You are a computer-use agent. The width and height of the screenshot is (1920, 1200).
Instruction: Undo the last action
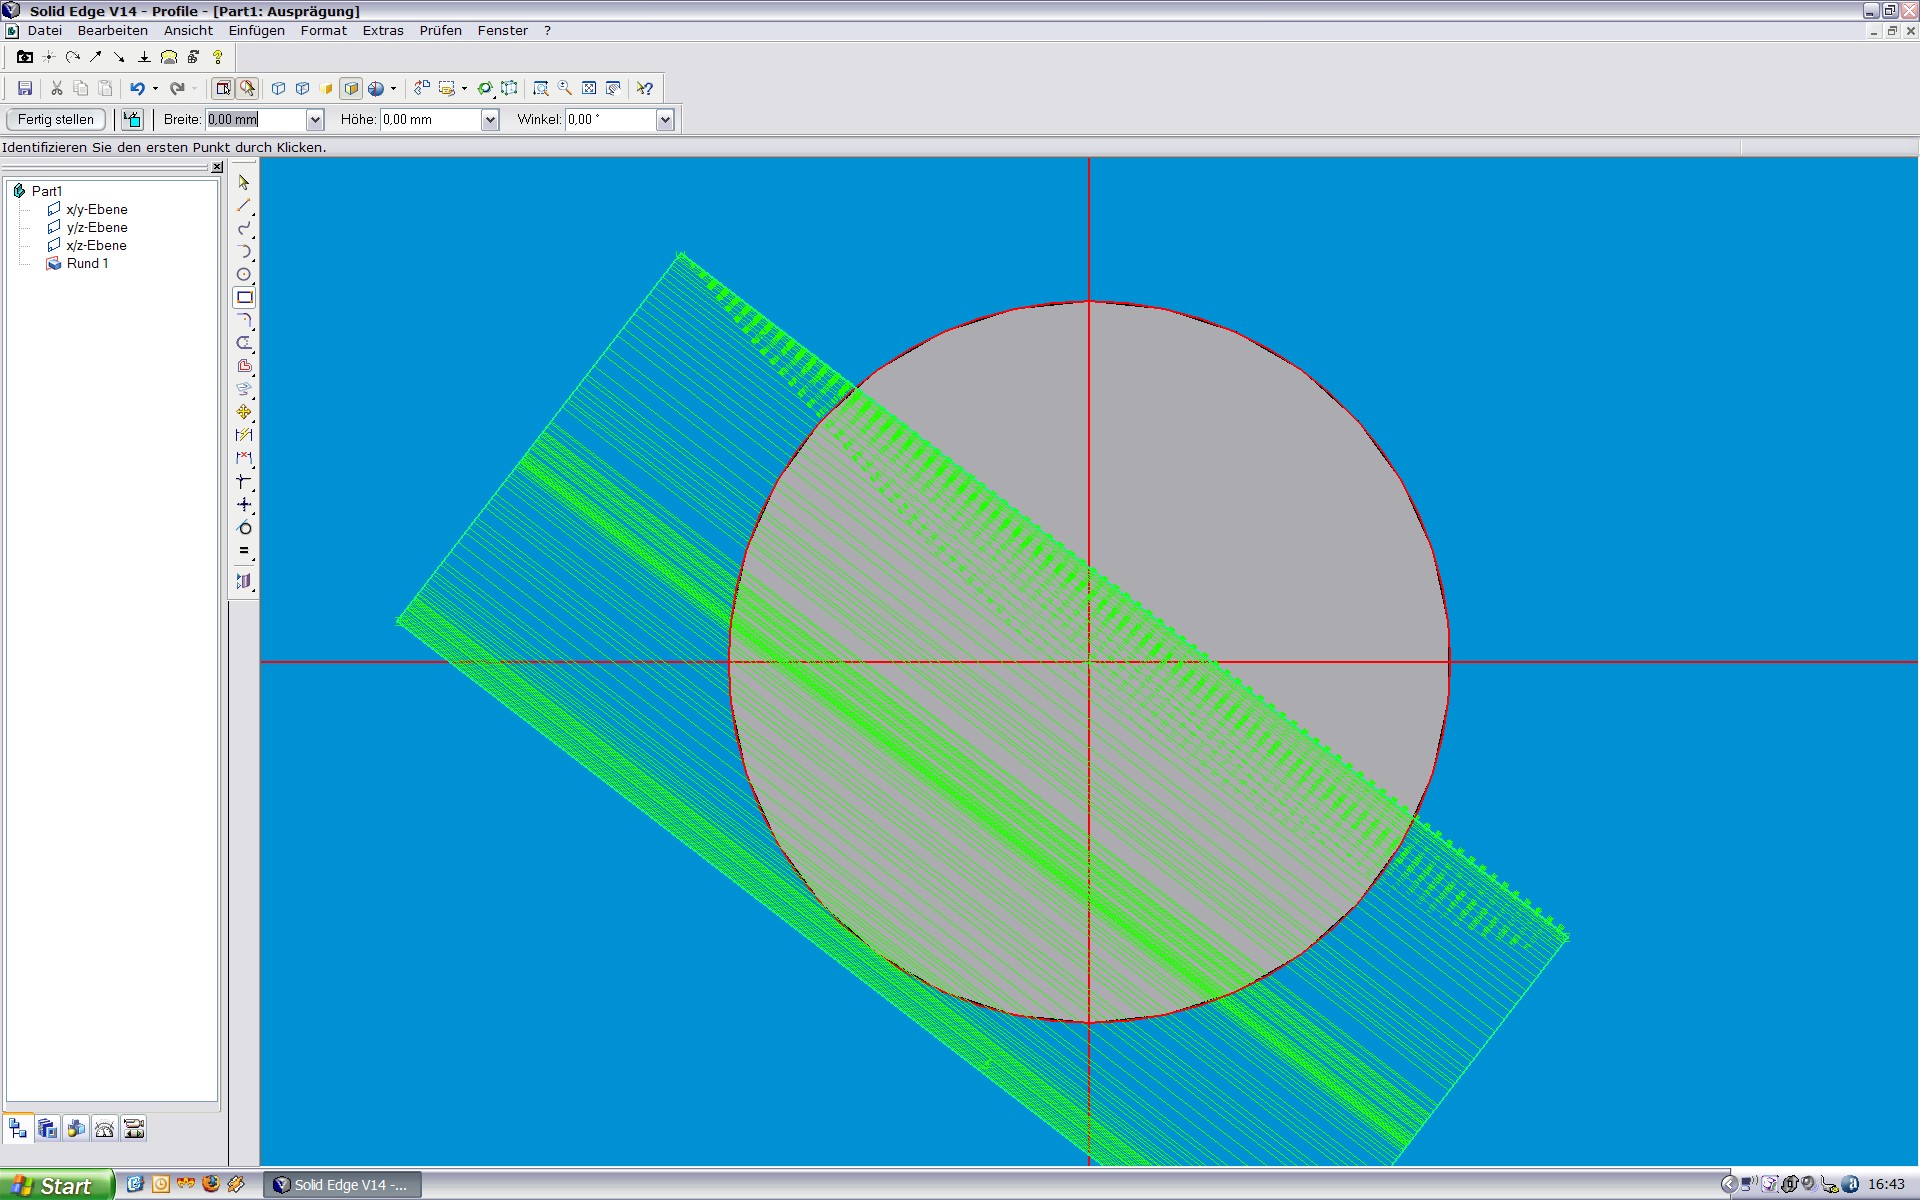[x=137, y=88]
